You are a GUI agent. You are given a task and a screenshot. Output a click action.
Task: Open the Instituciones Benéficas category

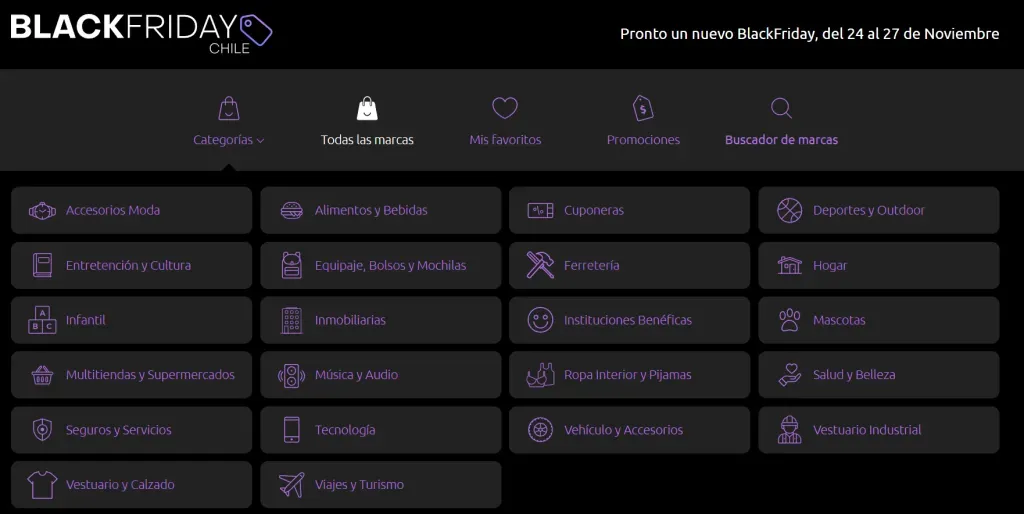(x=630, y=320)
